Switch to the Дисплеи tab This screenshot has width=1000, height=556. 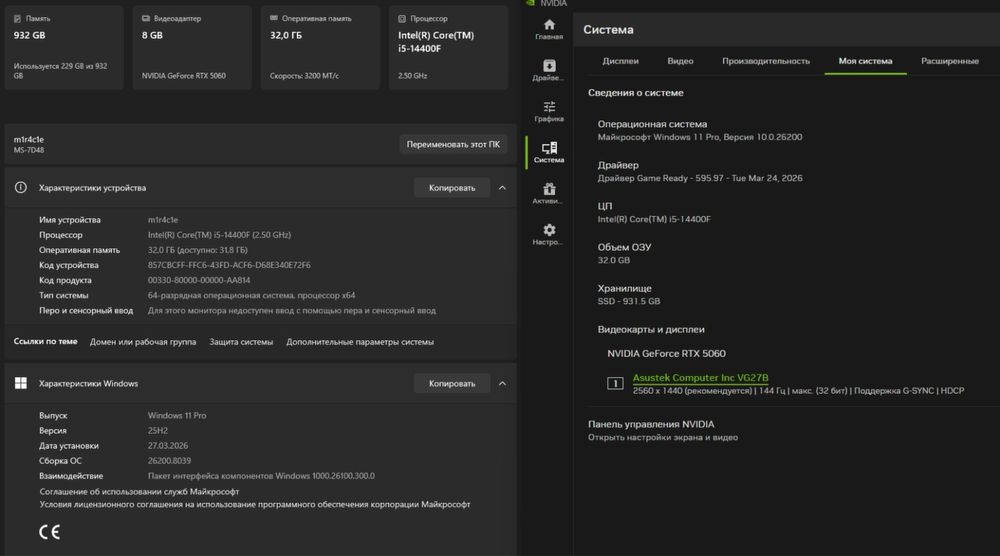(620, 61)
